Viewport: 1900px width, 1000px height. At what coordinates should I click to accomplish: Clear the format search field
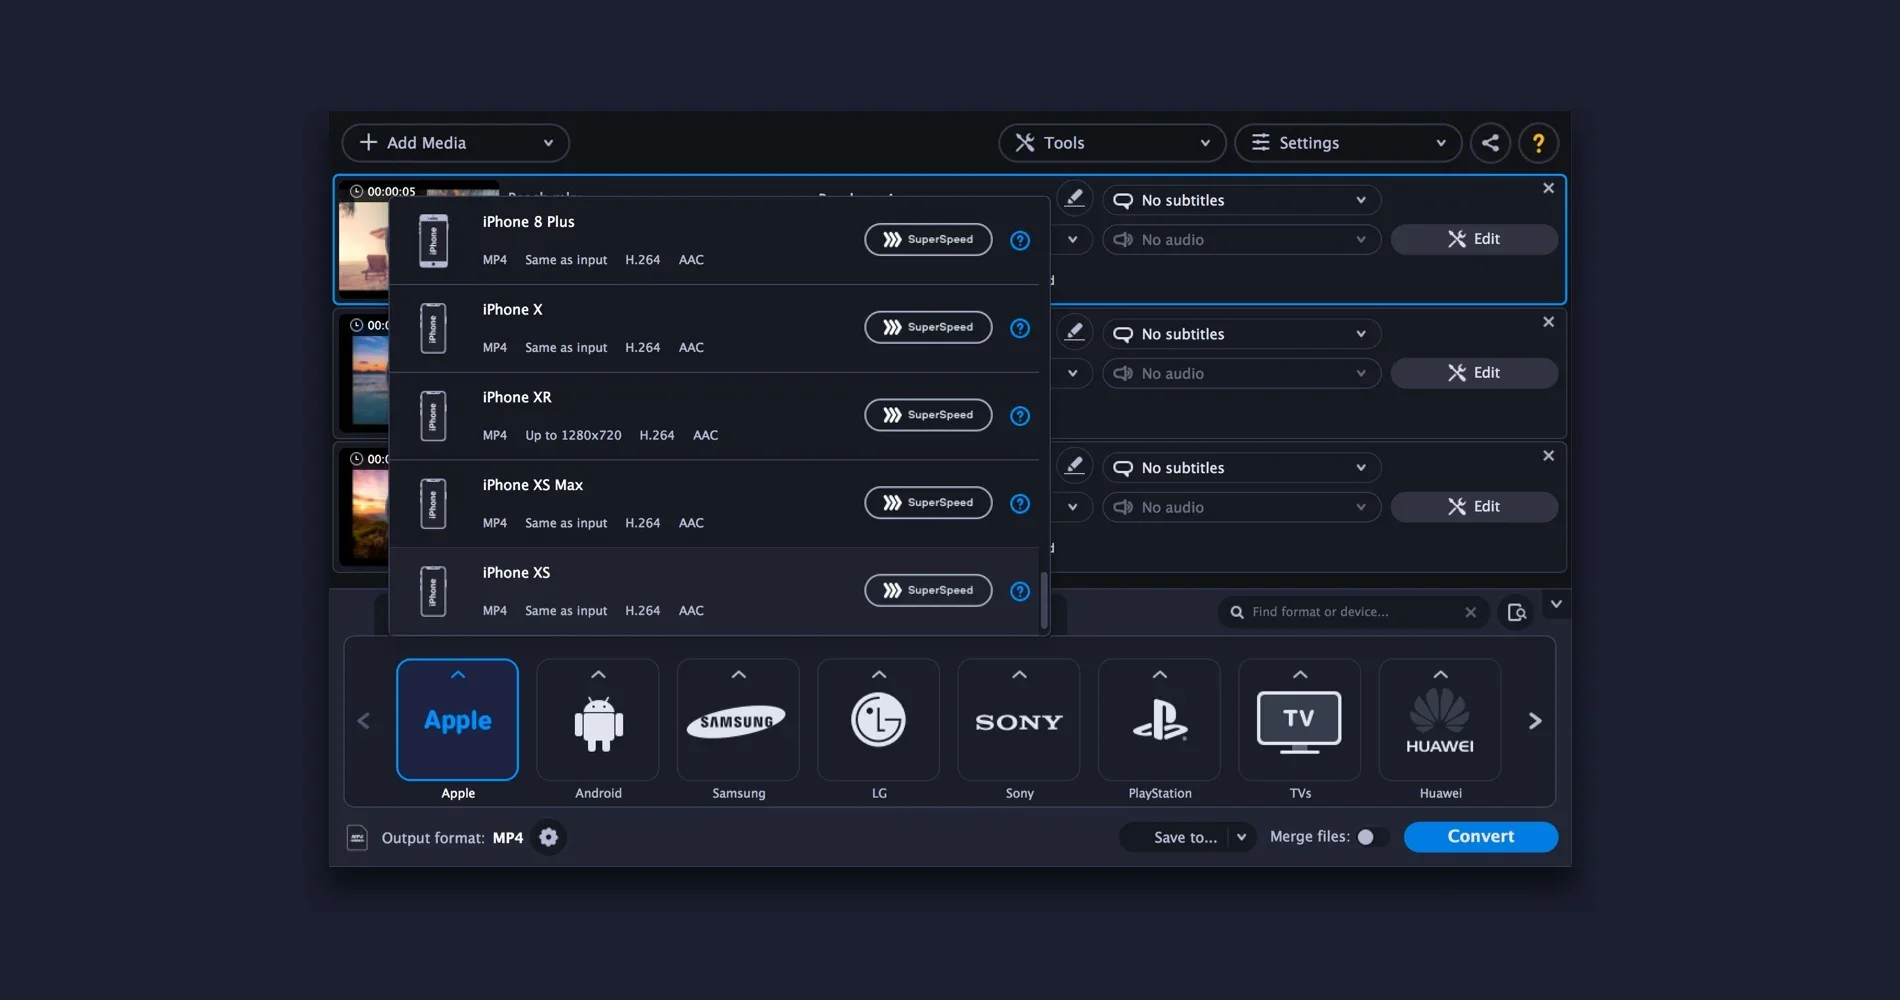(x=1470, y=612)
